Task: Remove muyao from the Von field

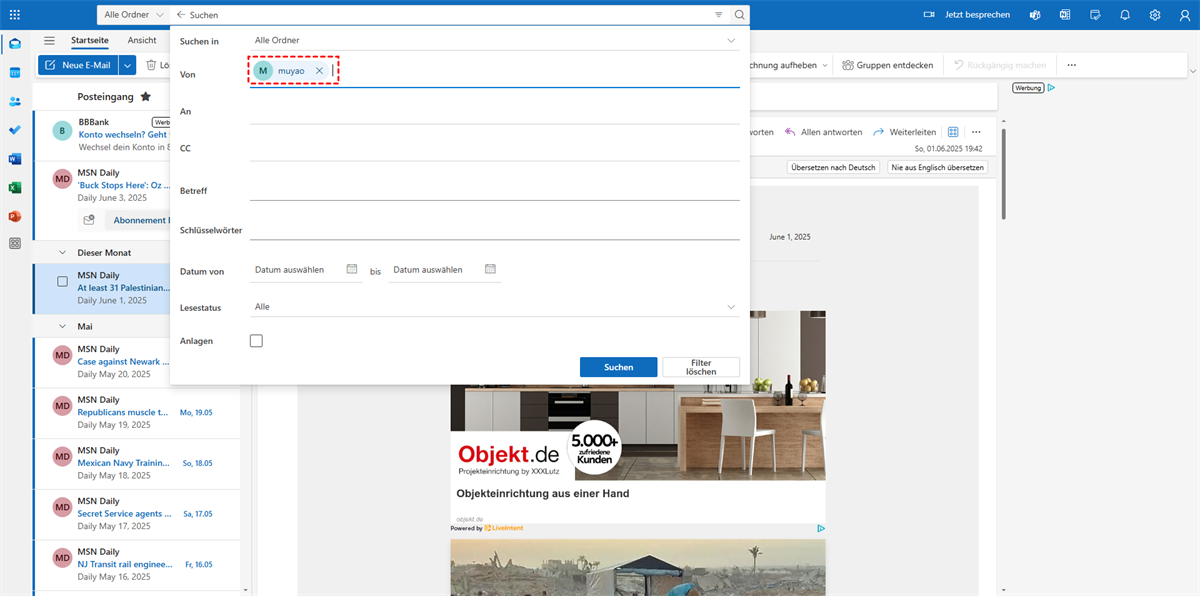Action: coord(319,71)
